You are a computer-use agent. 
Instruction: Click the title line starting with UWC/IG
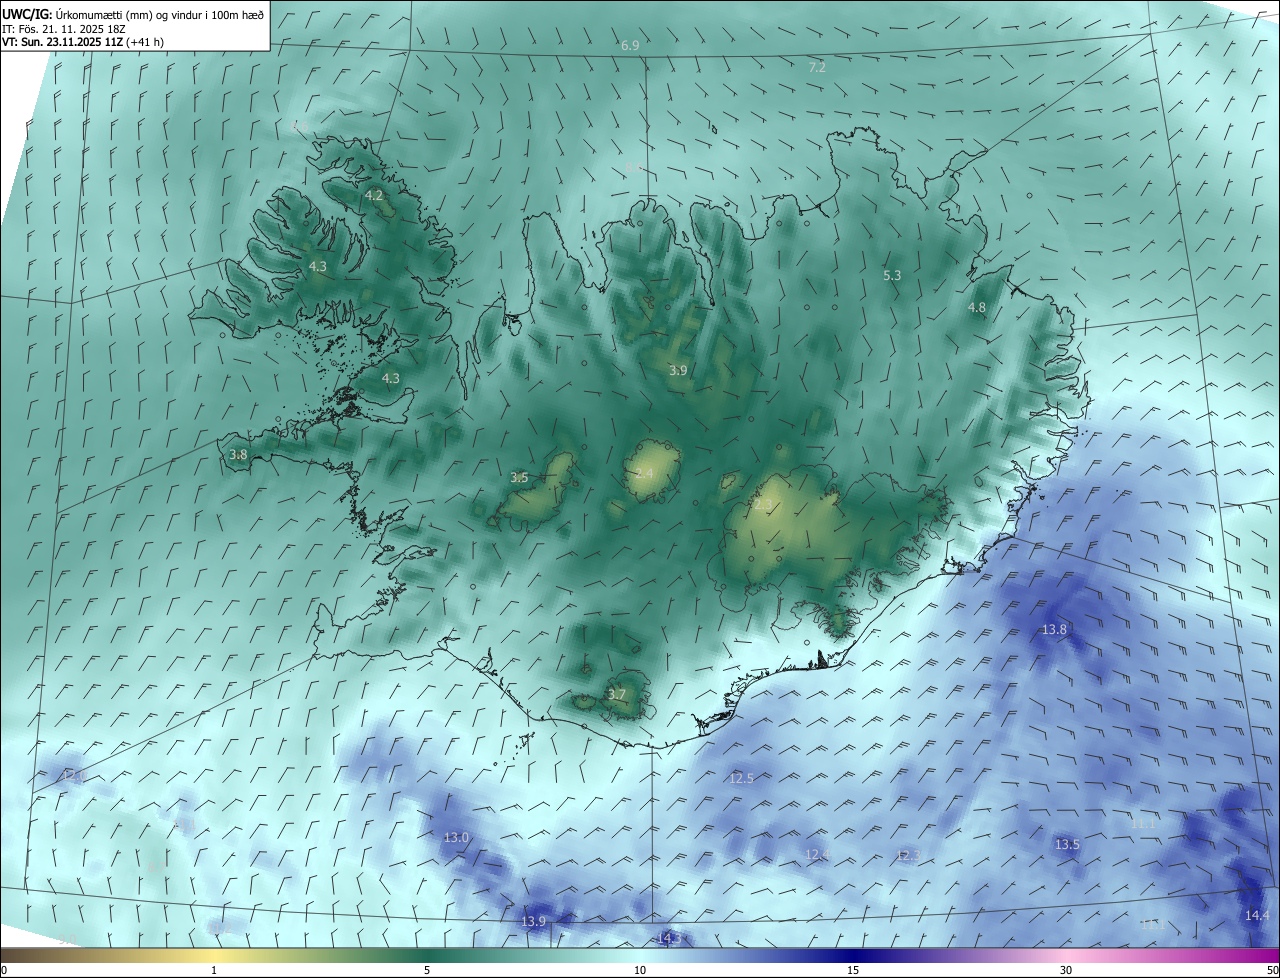pyautogui.click(x=133, y=14)
